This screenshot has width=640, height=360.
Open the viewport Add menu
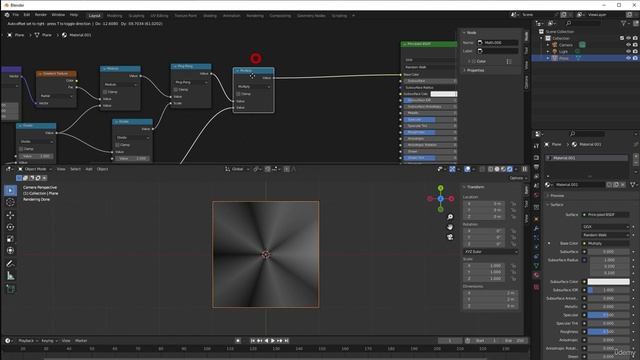click(89, 169)
